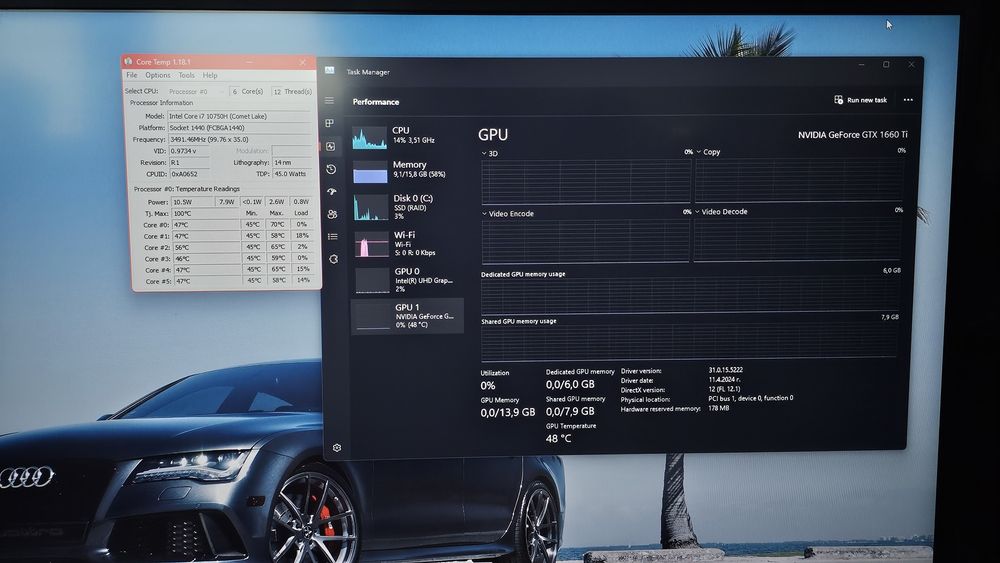Click the 3D engine utilization graph
The height and width of the screenshot is (563, 1000).
point(586,181)
